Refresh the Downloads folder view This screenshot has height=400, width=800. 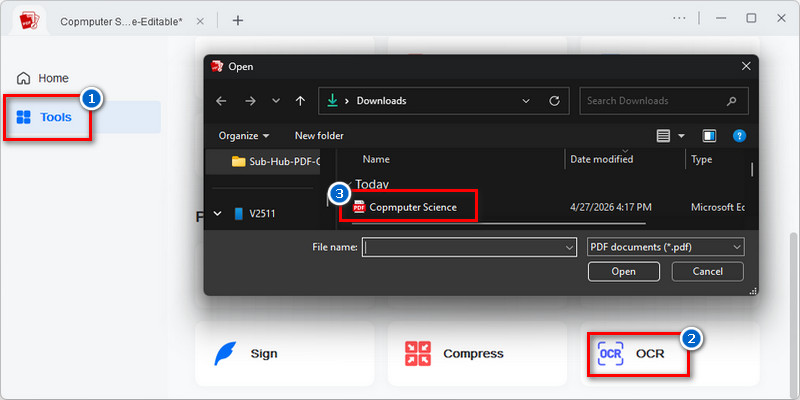555,101
